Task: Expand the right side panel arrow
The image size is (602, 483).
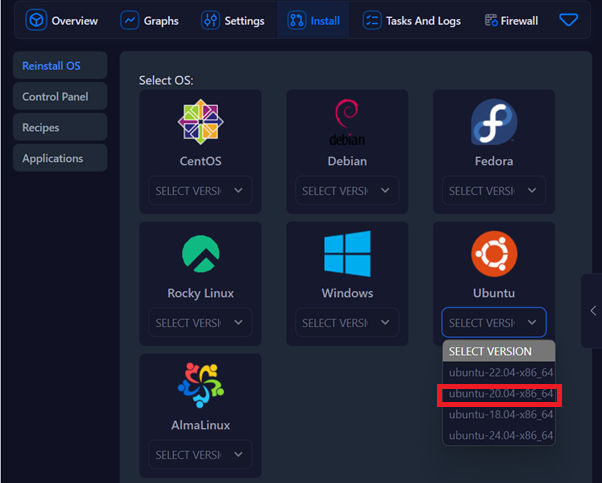Action: tap(592, 311)
